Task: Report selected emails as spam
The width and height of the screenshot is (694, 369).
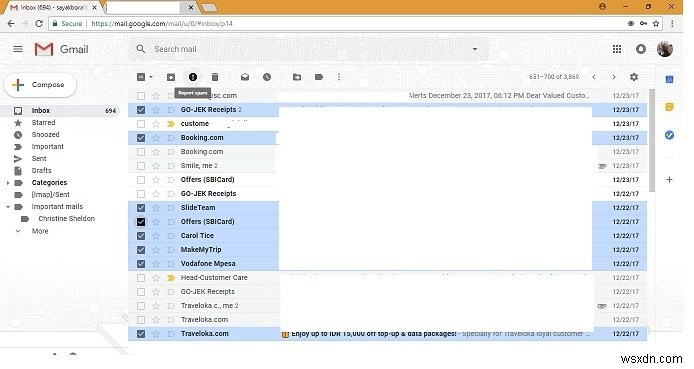Action: tap(193, 77)
